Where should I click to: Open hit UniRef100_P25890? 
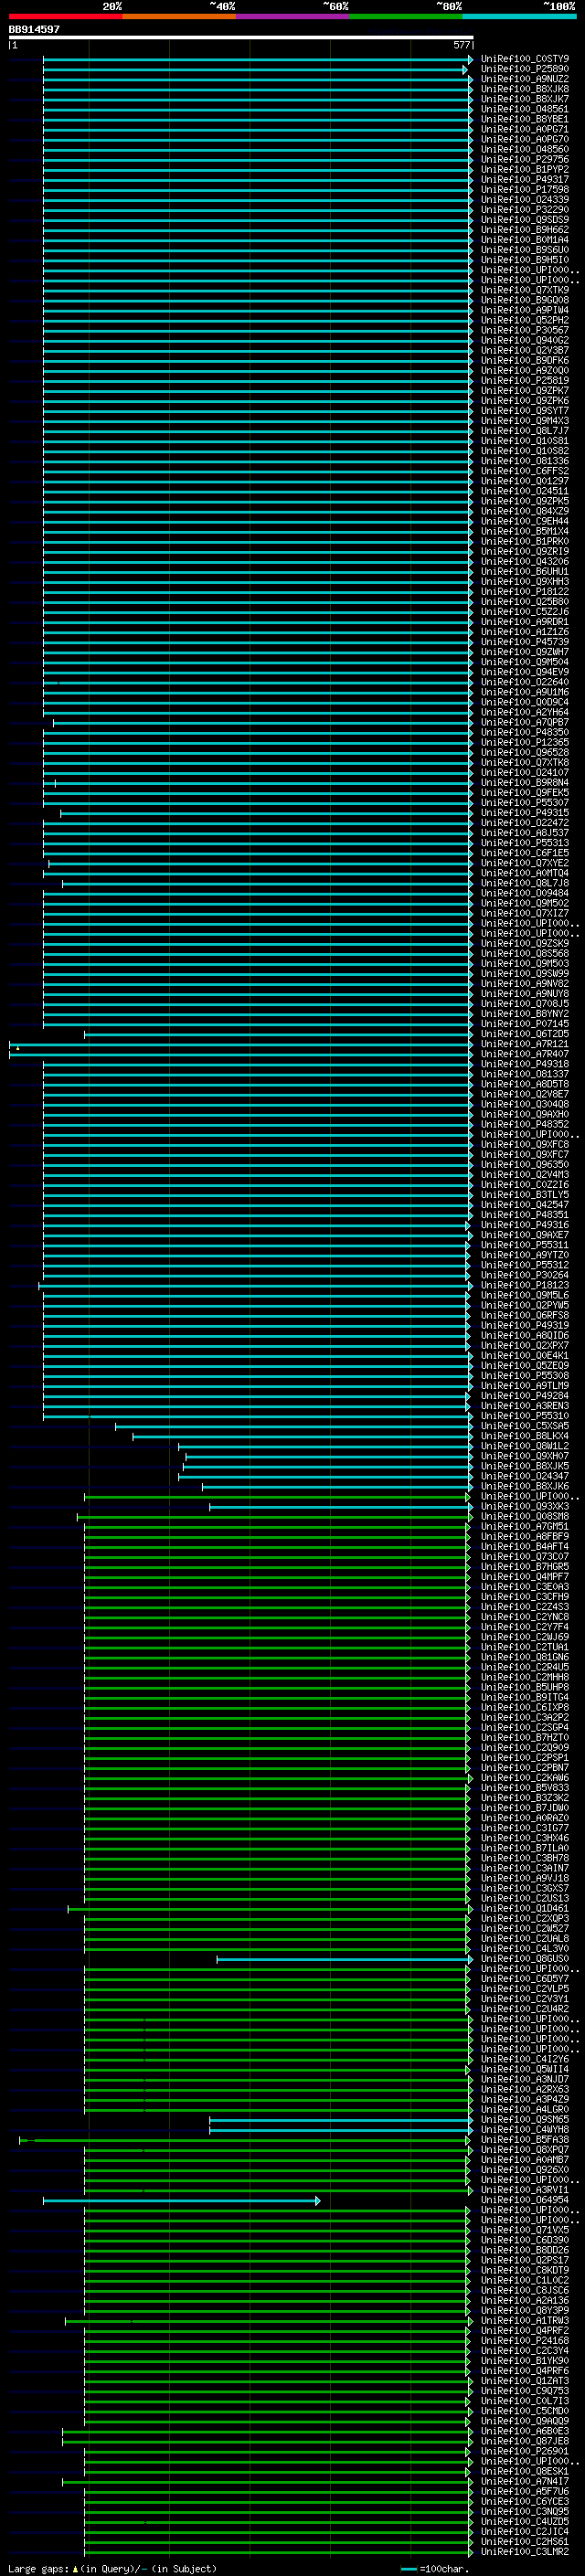pyautogui.click(x=524, y=69)
